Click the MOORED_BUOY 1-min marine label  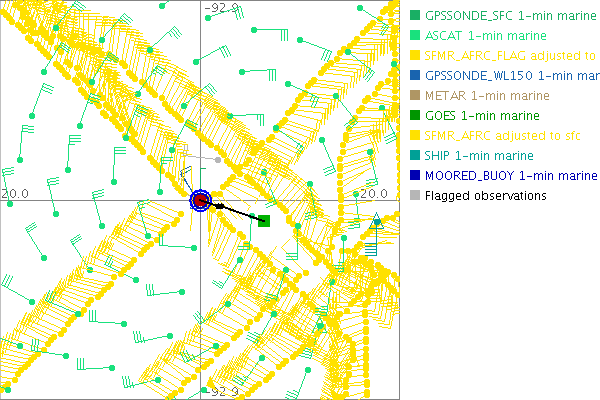click(x=510, y=176)
